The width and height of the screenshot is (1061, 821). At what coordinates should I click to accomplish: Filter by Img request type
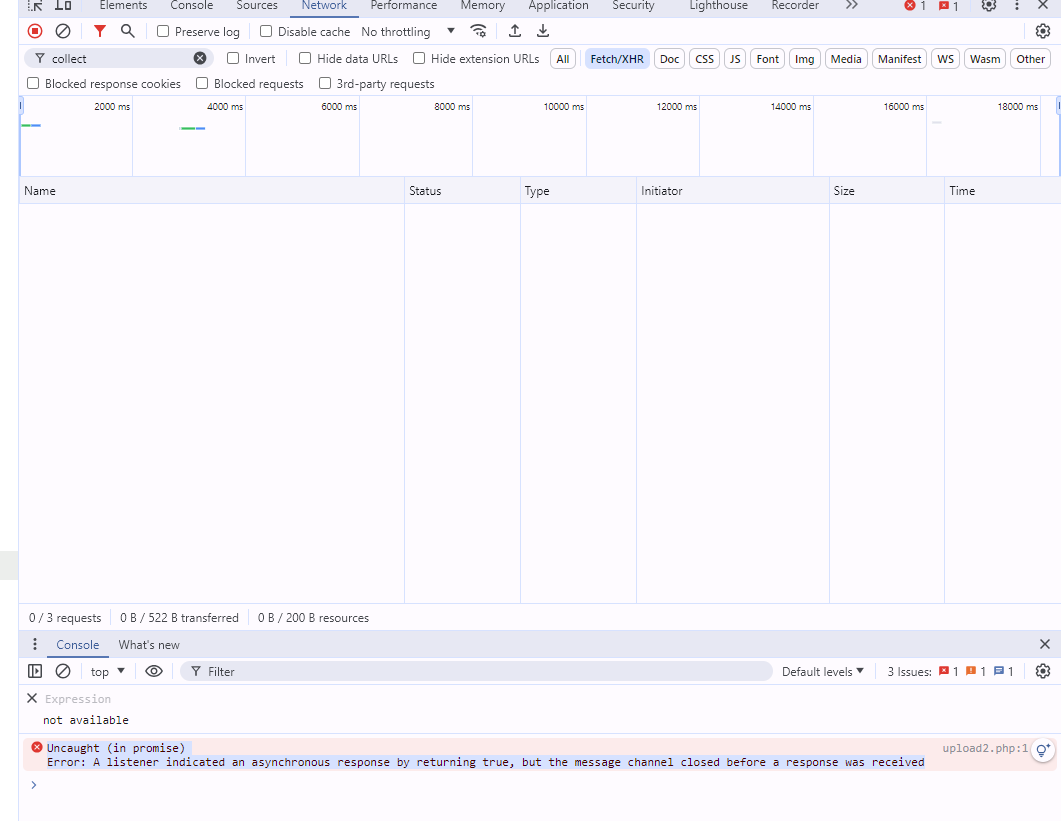click(805, 59)
